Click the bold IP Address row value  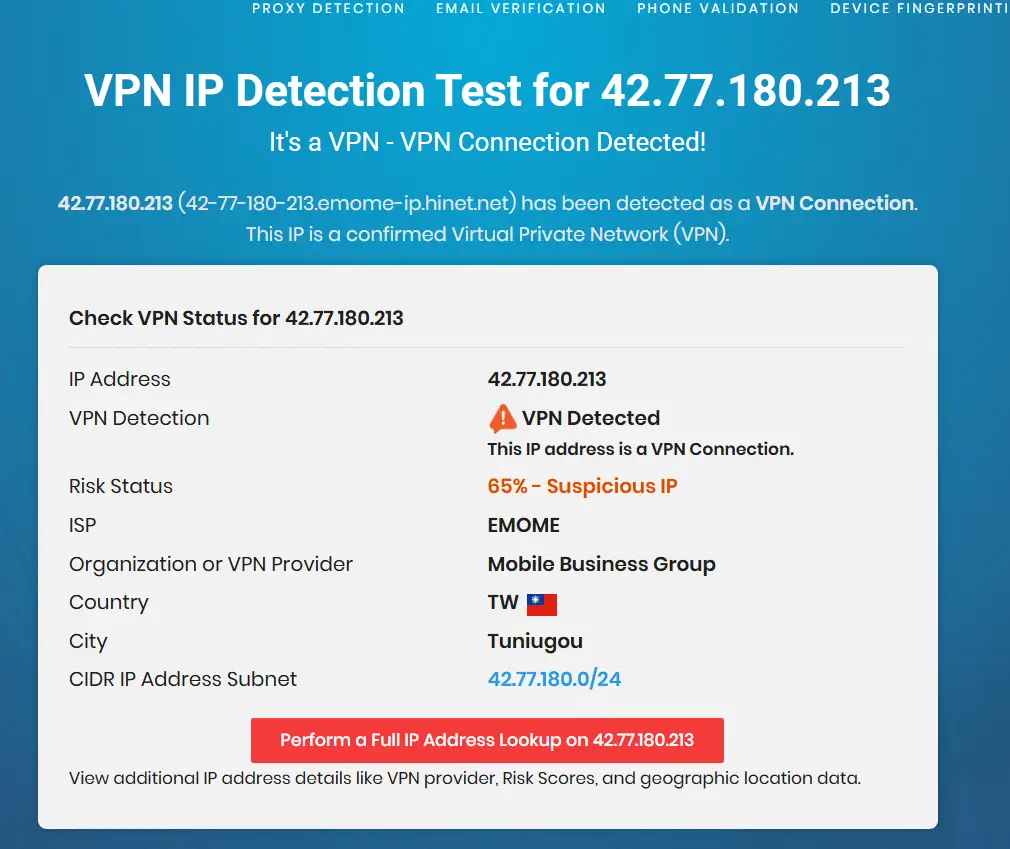pos(547,379)
